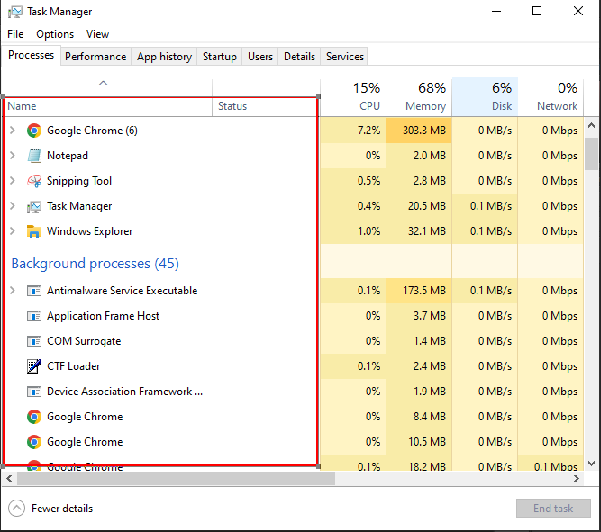601x532 pixels.
Task: Click the Device Association Framework icon
Action: tap(34, 392)
